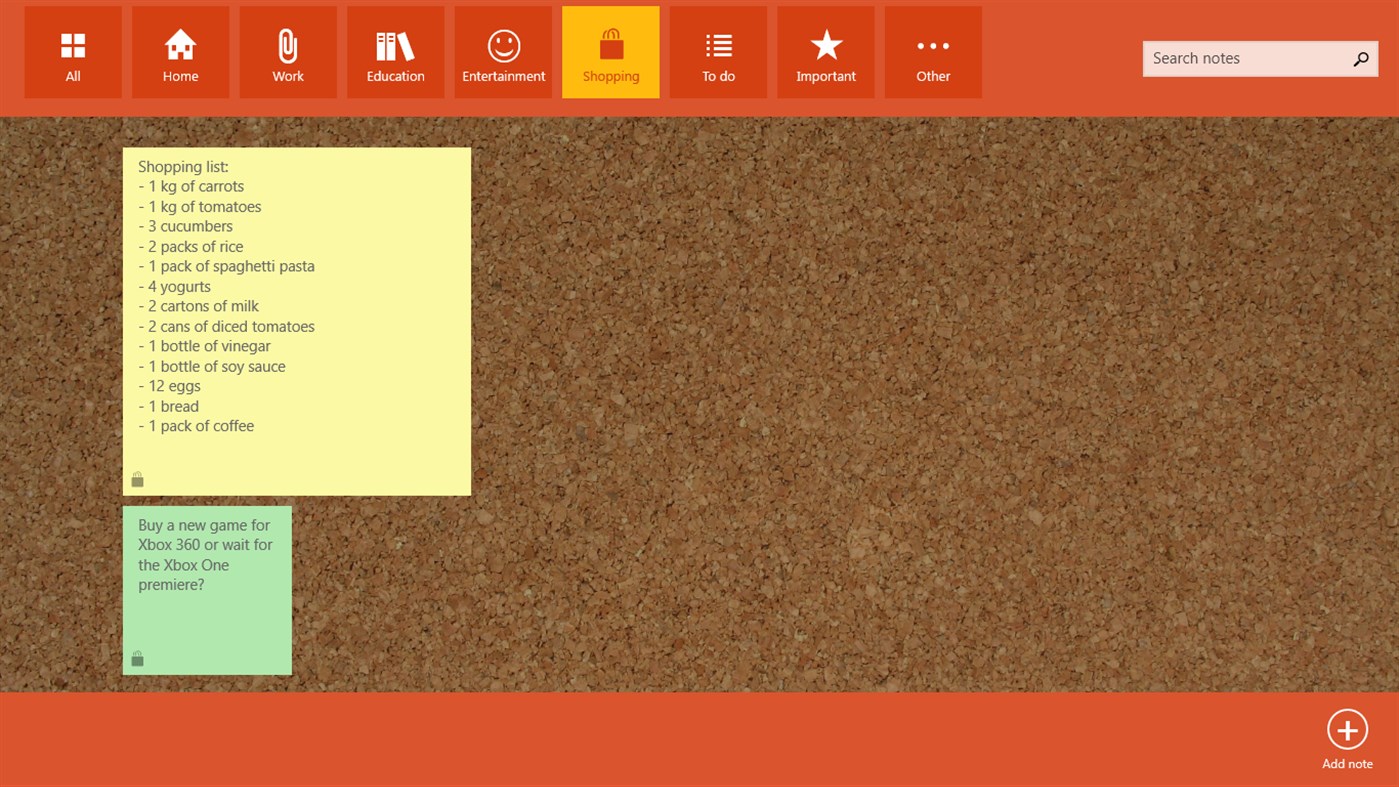Select the Work paperclip icon

click(x=288, y=44)
